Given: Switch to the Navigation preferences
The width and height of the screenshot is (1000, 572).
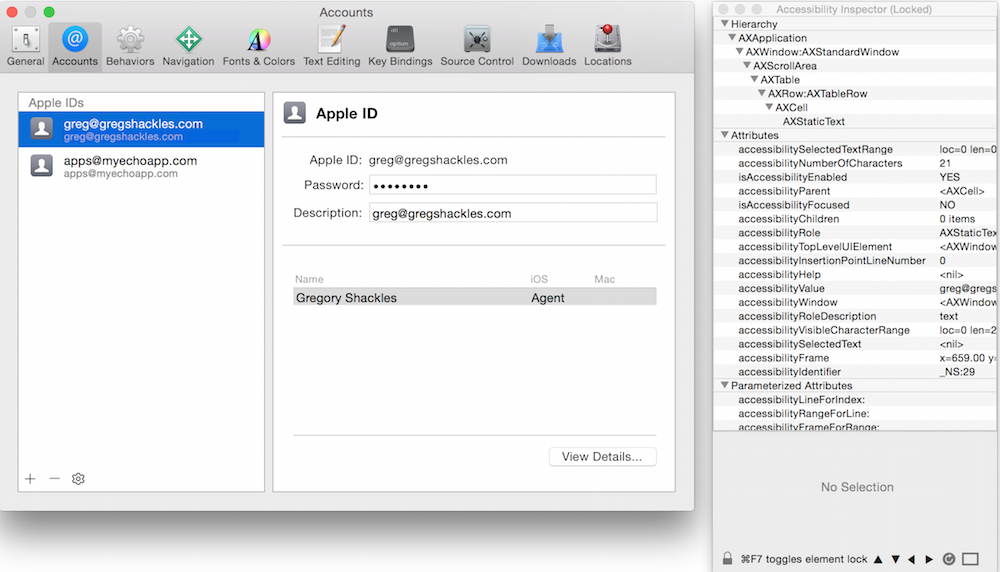Looking at the screenshot, I should pos(188,47).
